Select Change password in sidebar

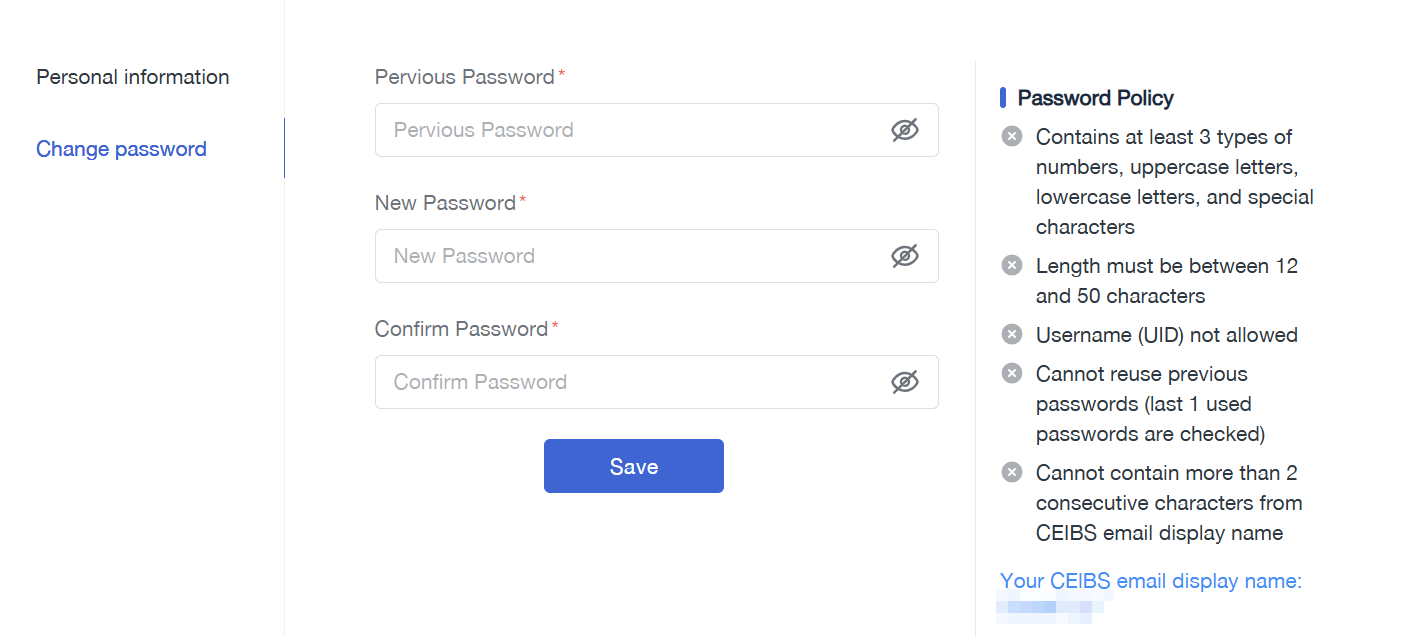121,149
